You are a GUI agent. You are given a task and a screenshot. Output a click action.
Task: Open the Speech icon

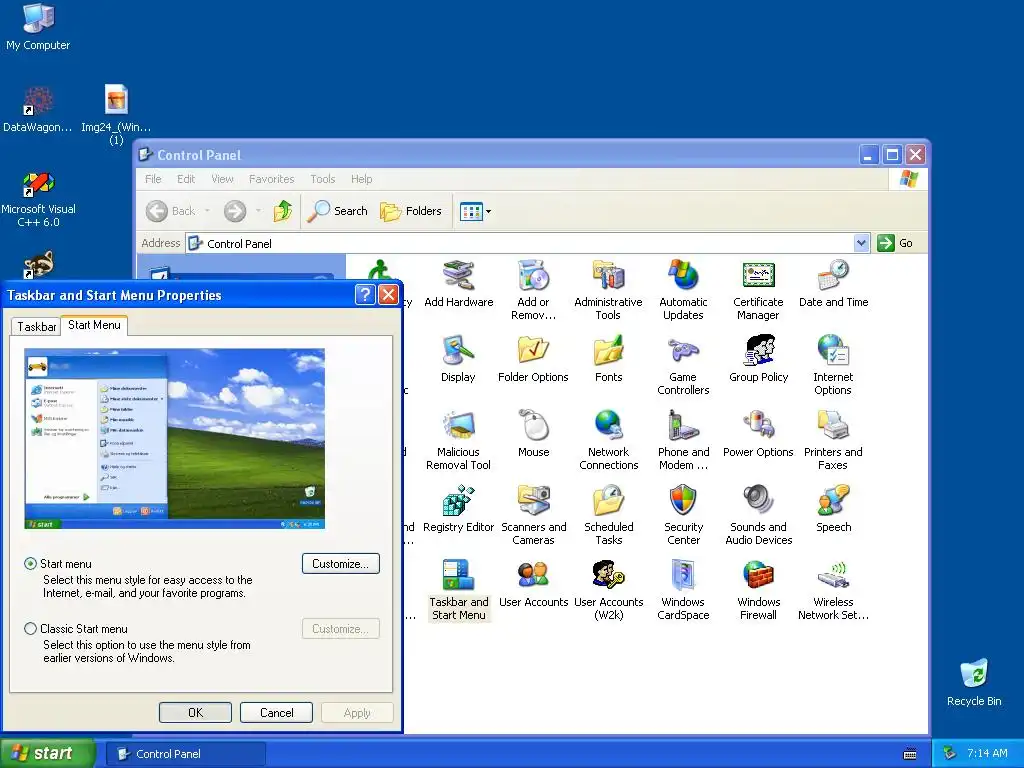(833, 509)
